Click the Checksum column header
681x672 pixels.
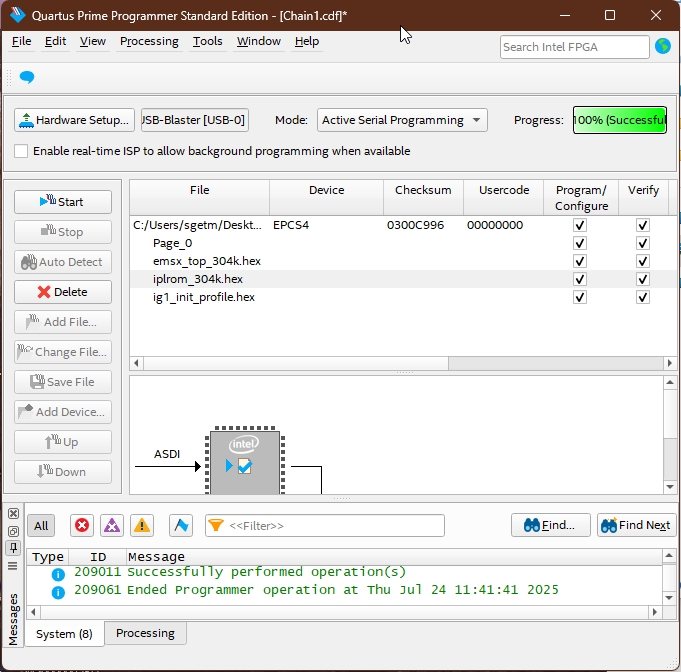pos(423,198)
